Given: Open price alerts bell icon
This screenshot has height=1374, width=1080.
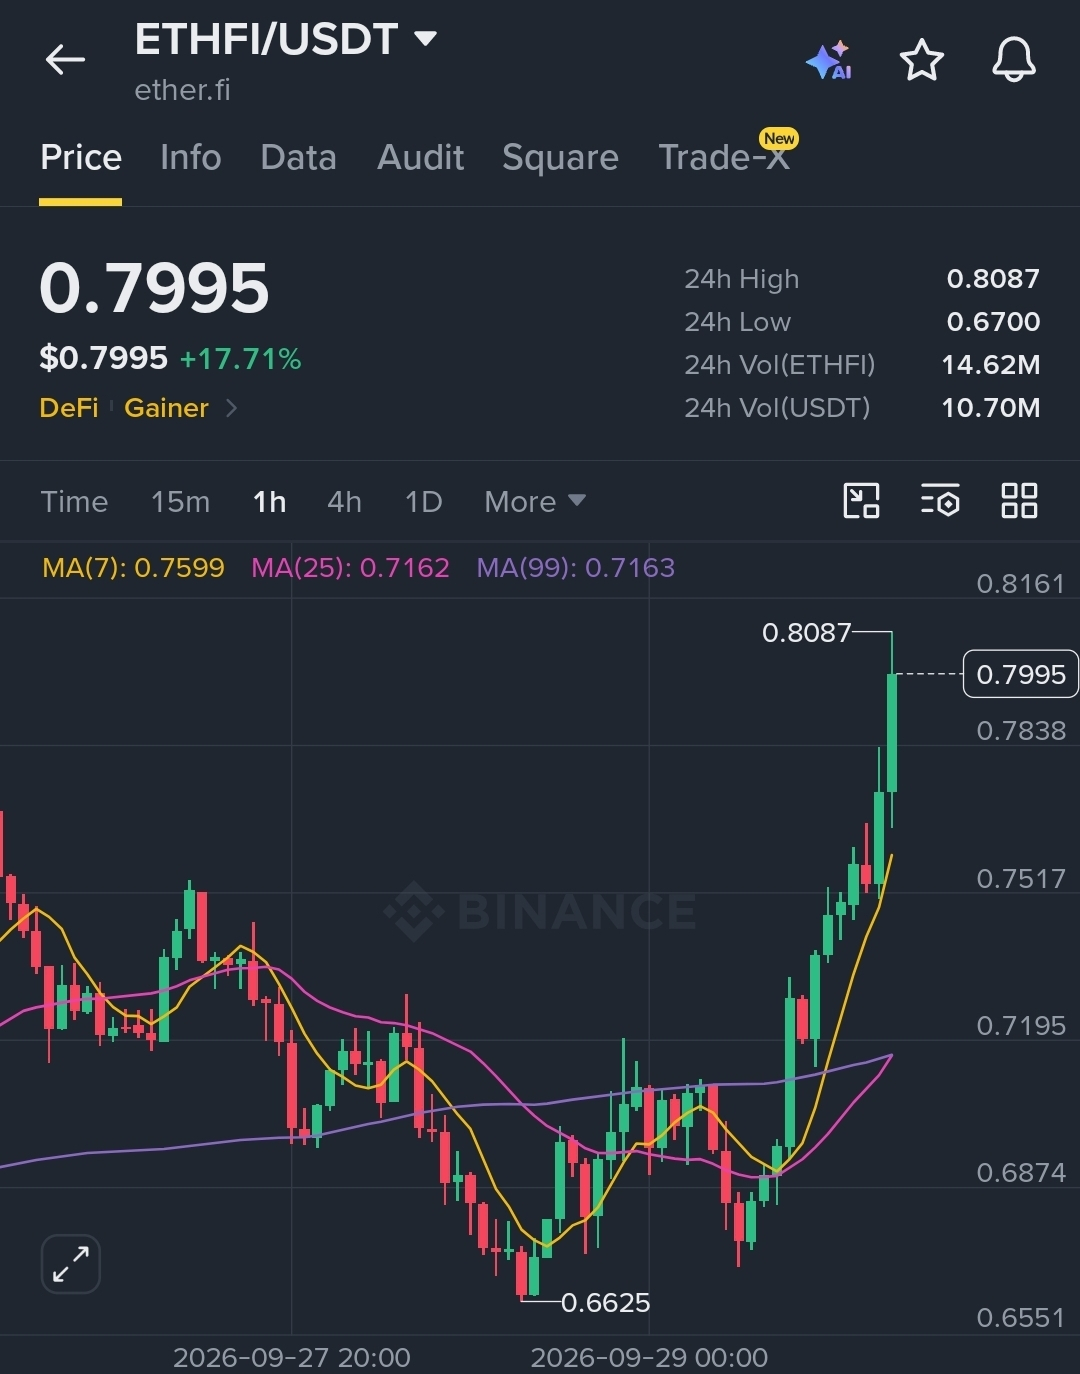Looking at the screenshot, I should (x=1013, y=60).
